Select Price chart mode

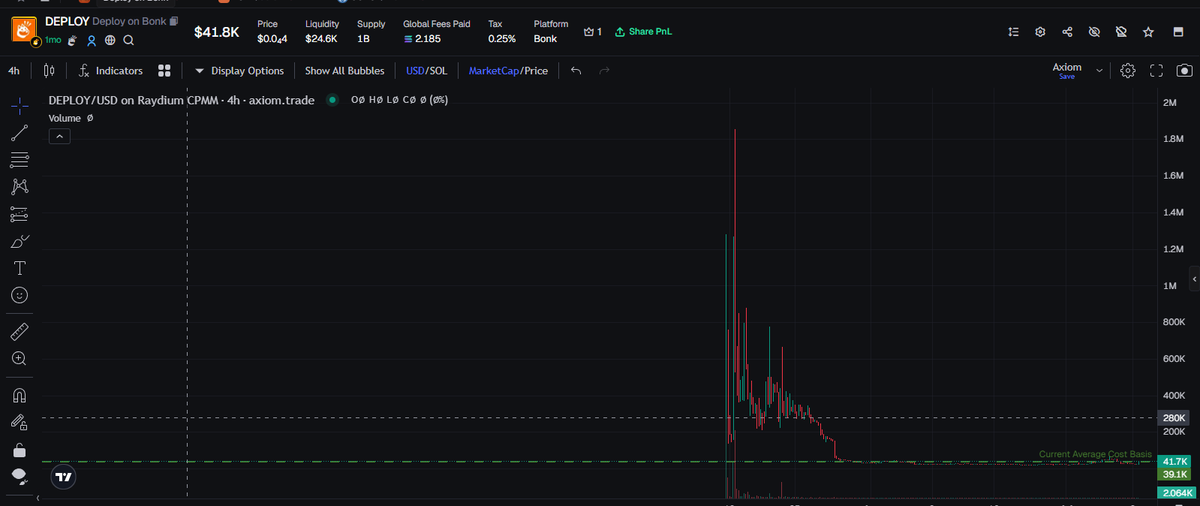(x=535, y=71)
